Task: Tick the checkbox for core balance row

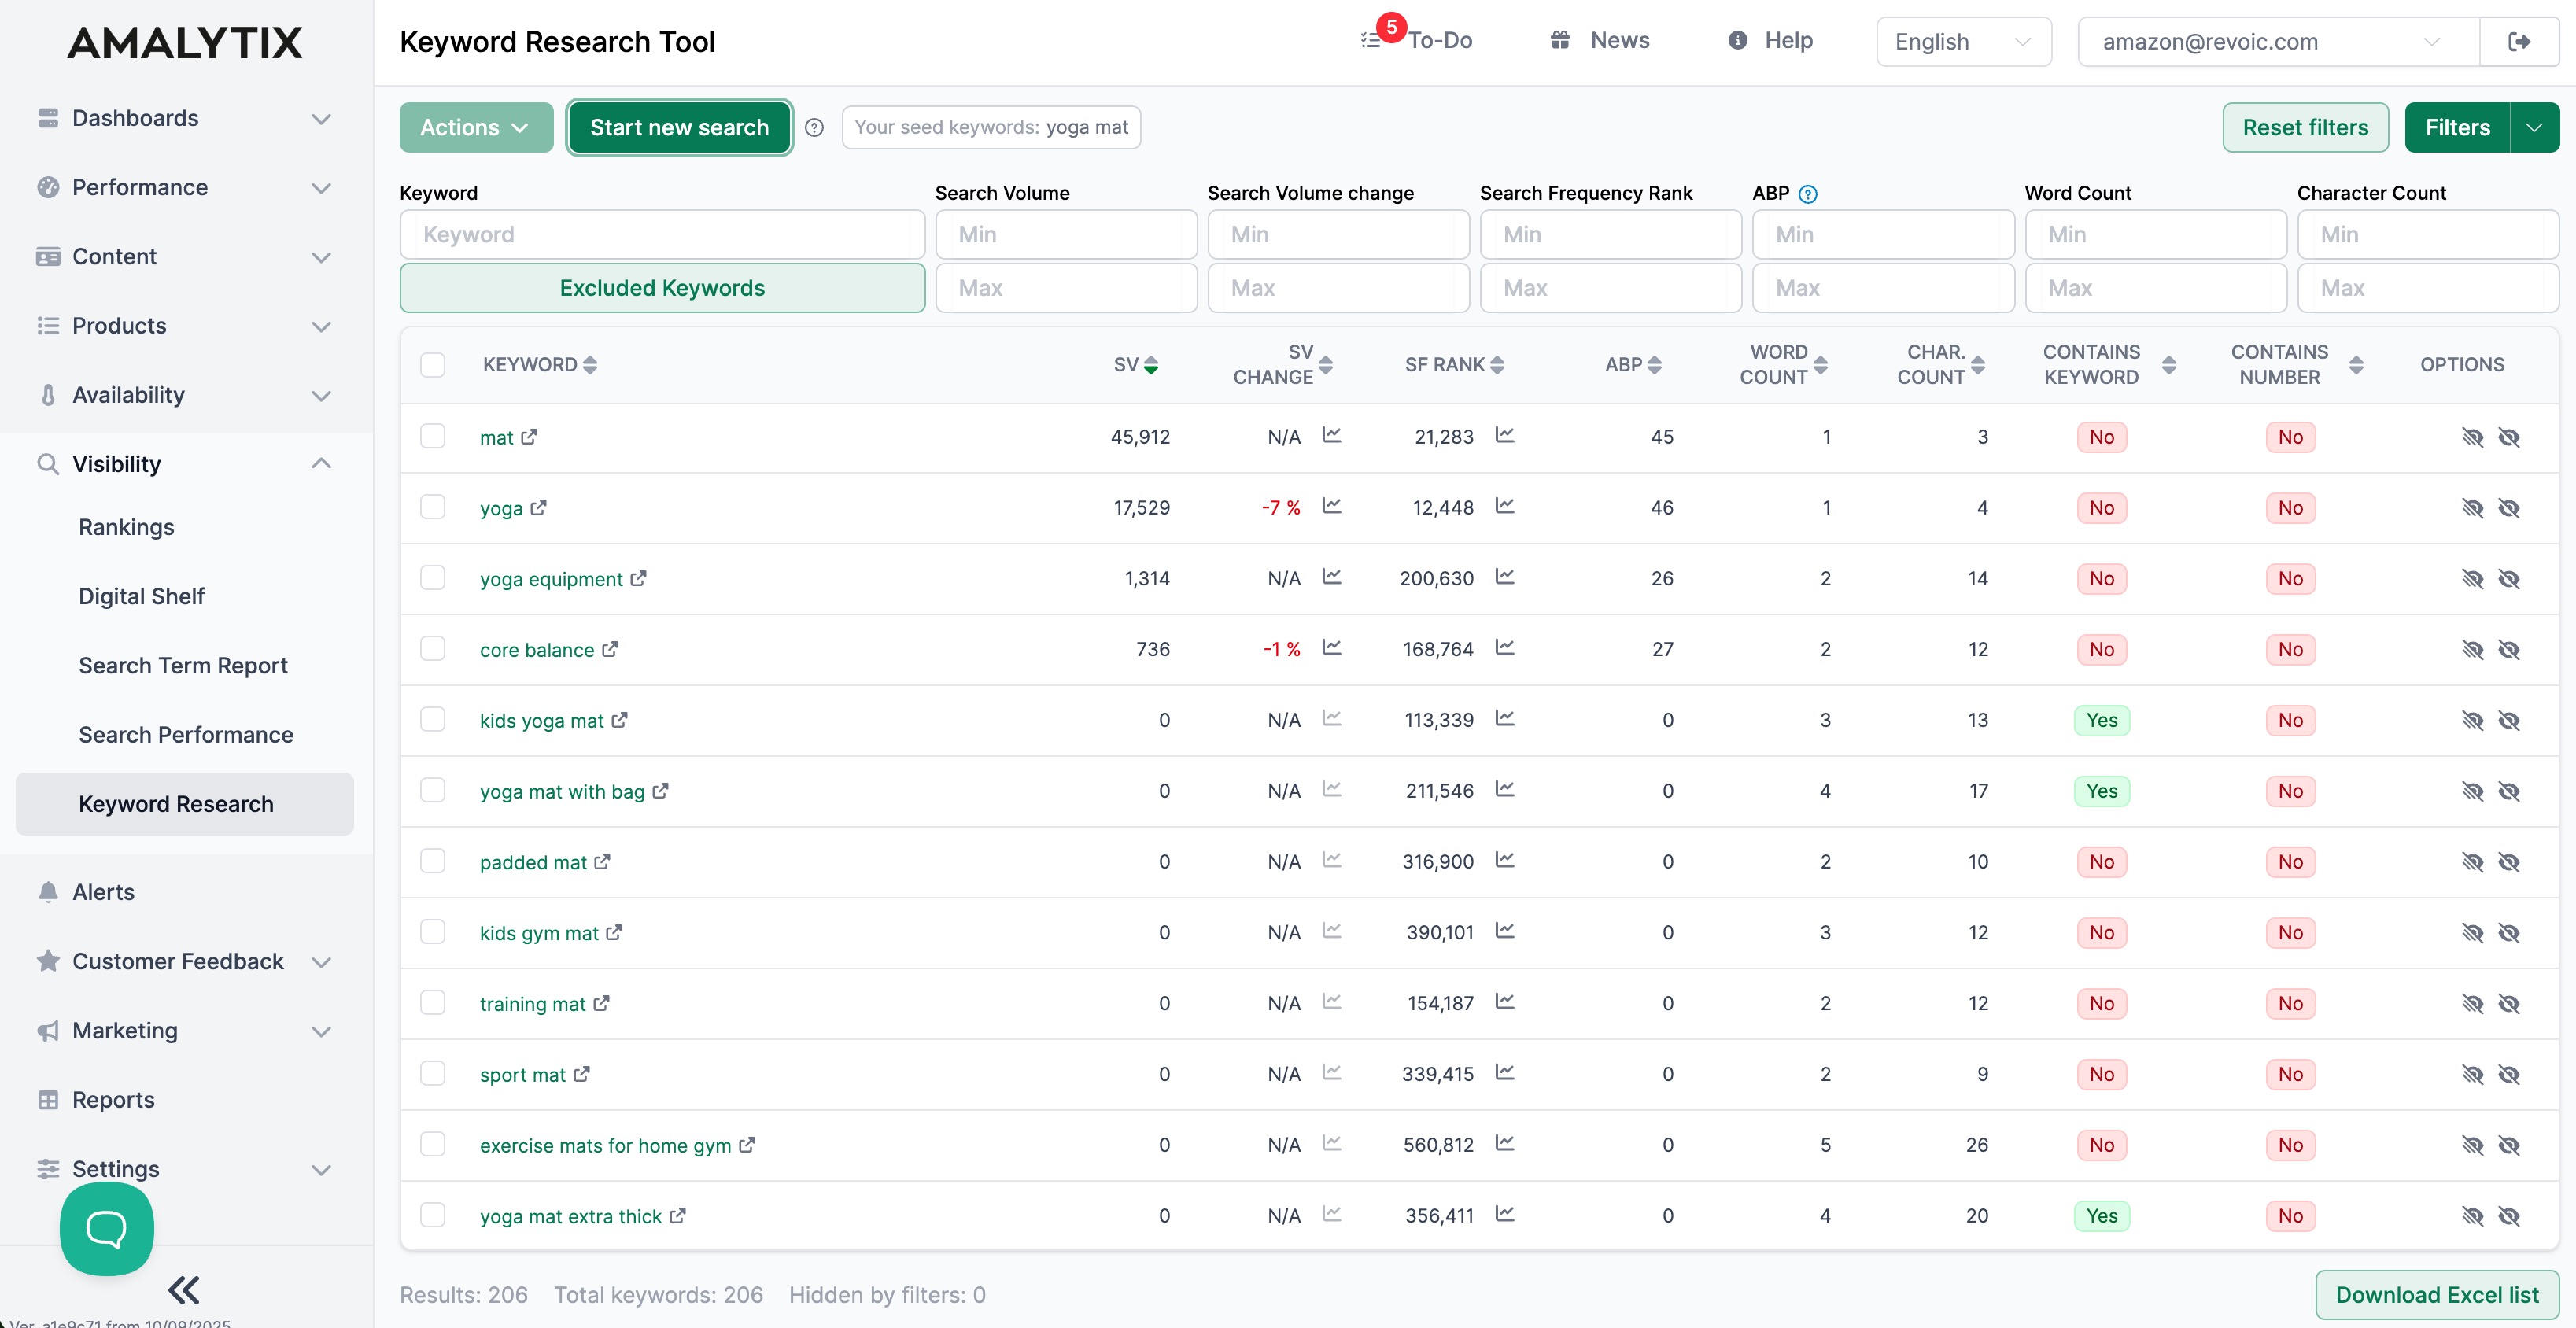Action: (x=433, y=649)
